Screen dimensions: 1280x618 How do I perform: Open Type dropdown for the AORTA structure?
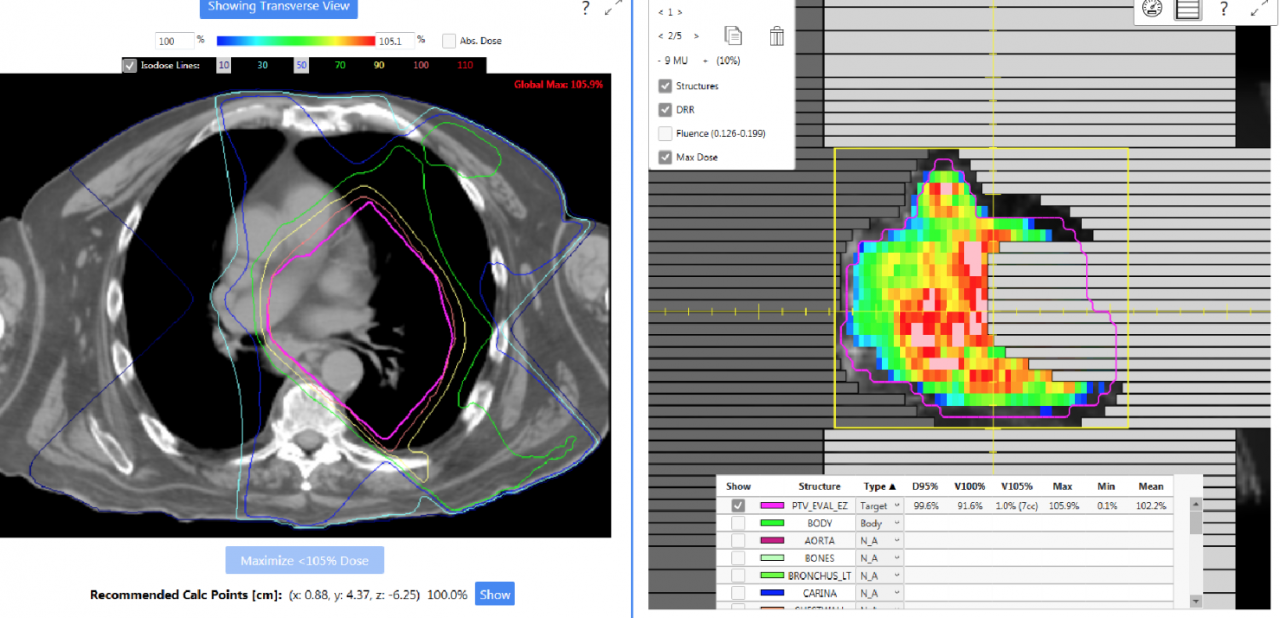coord(880,541)
